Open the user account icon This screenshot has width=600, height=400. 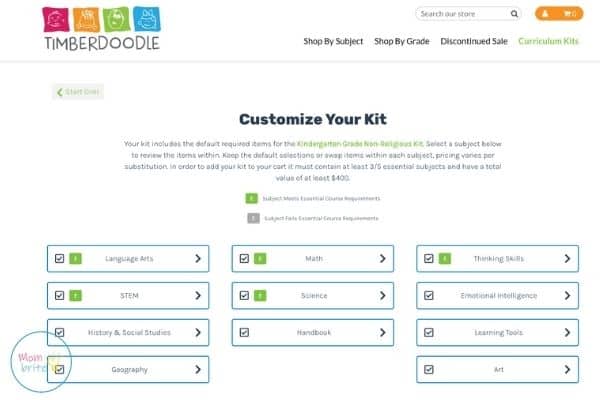tap(545, 14)
